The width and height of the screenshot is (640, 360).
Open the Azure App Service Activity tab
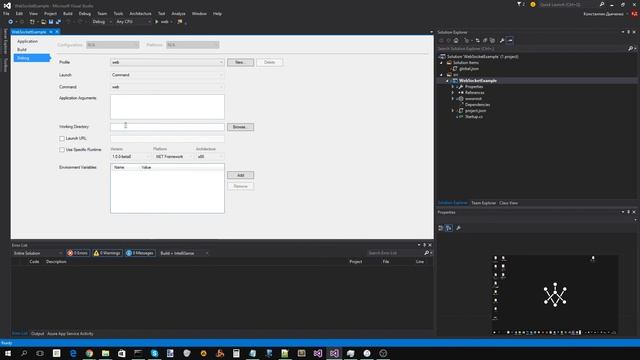pyautogui.click(x=70, y=333)
